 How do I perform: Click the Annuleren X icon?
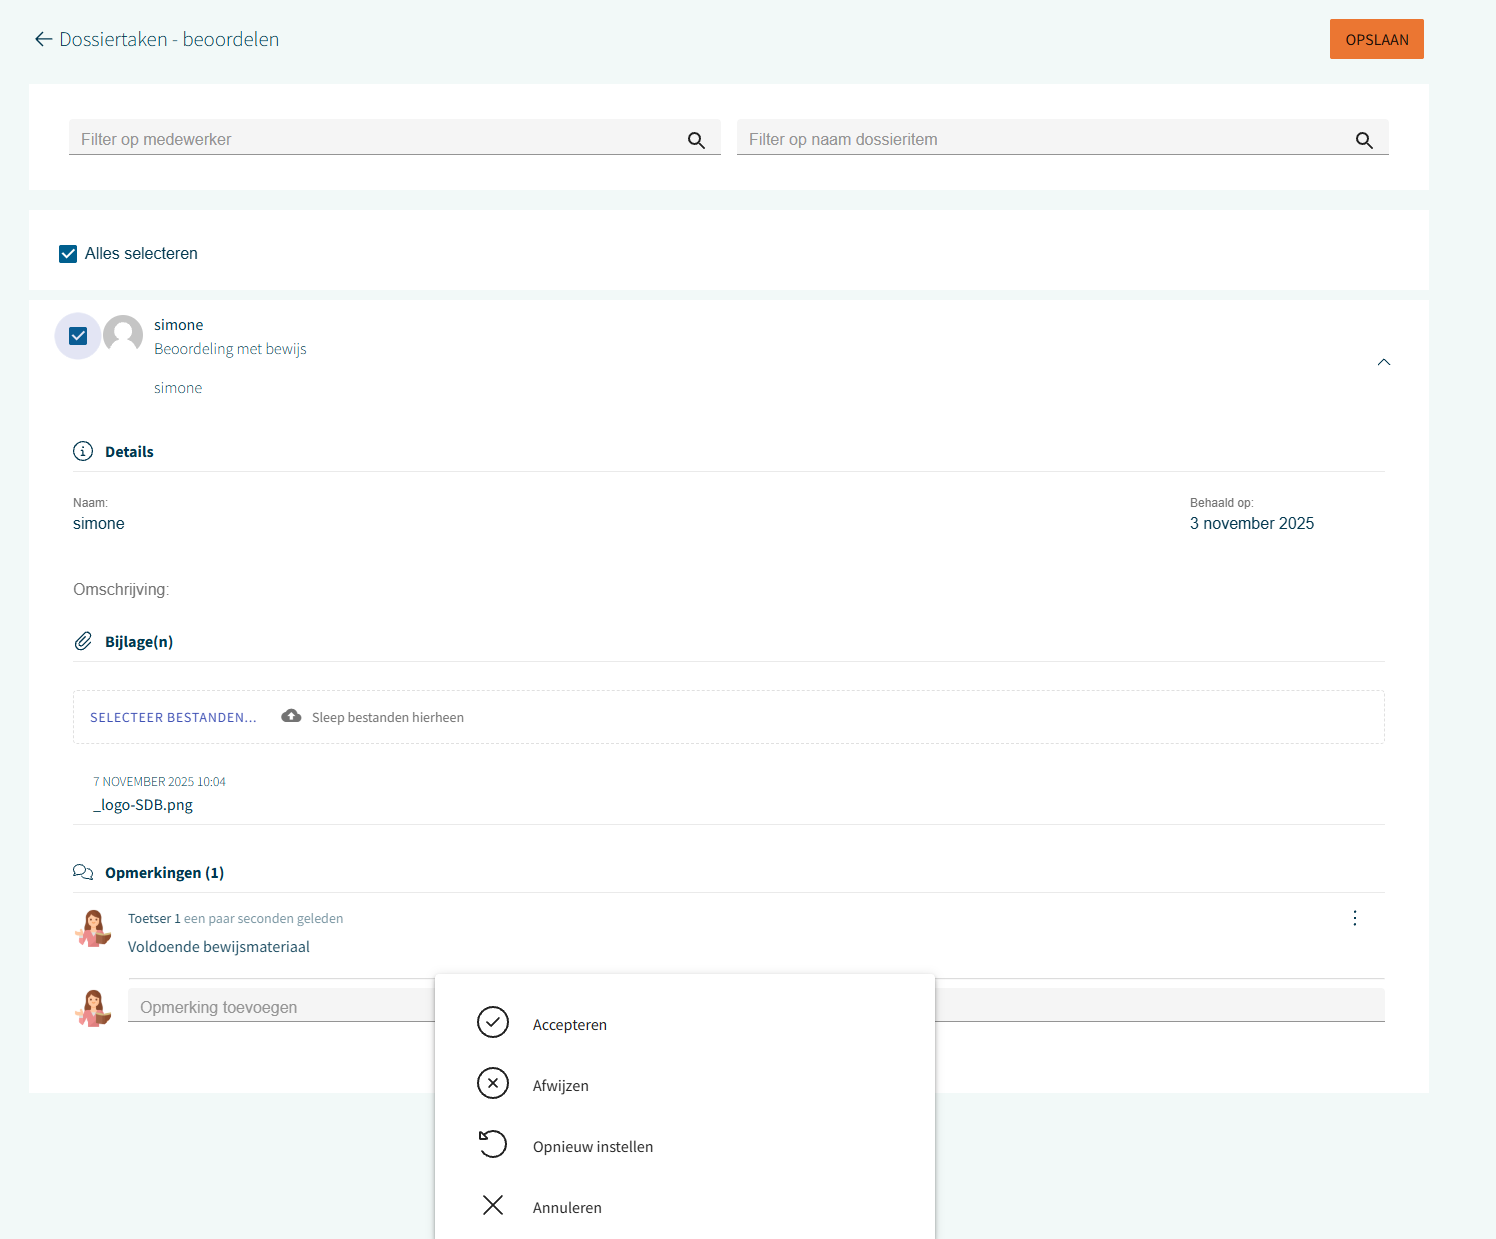(x=493, y=1205)
